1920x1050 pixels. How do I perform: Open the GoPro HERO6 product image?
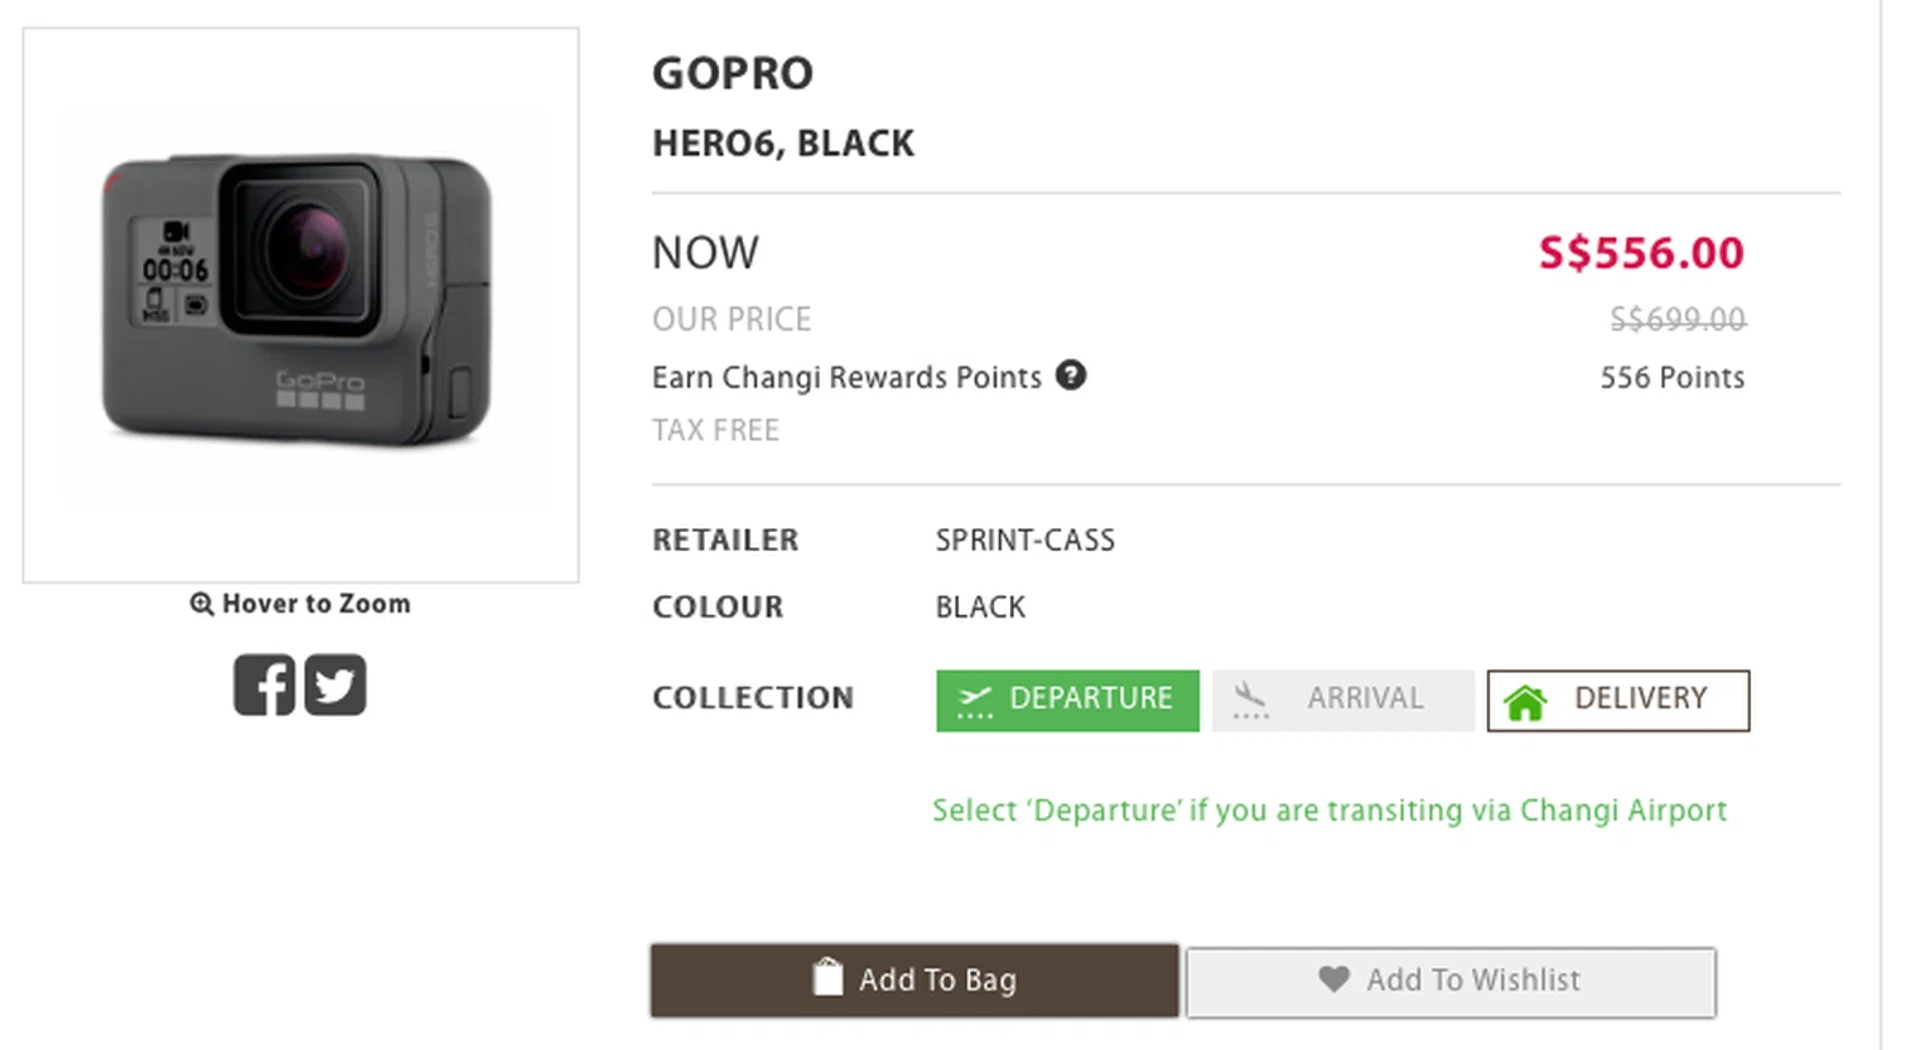click(x=300, y=304)
